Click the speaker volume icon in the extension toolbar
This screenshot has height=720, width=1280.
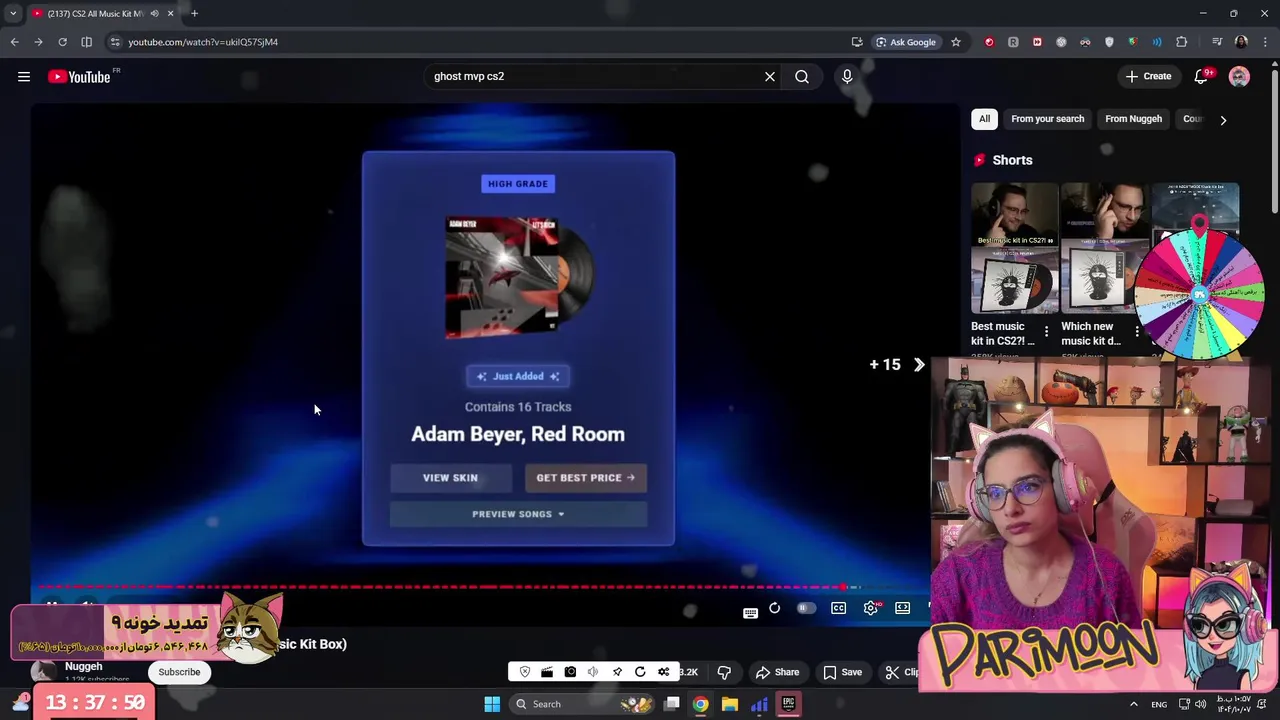coord(593,672)
